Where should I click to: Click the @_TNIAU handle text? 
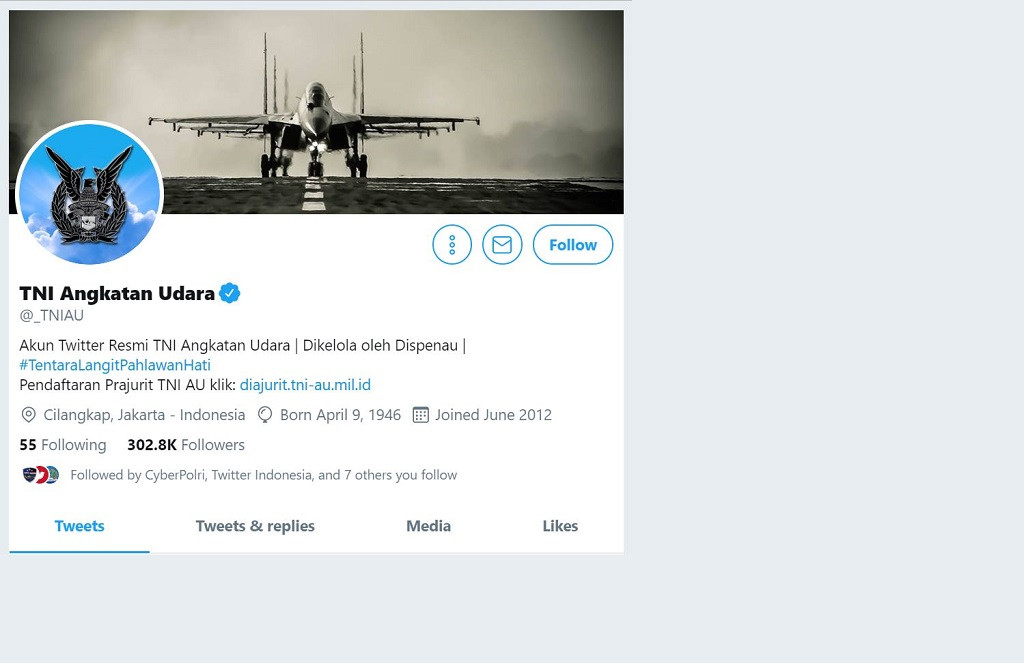click(x=52, y=316)
